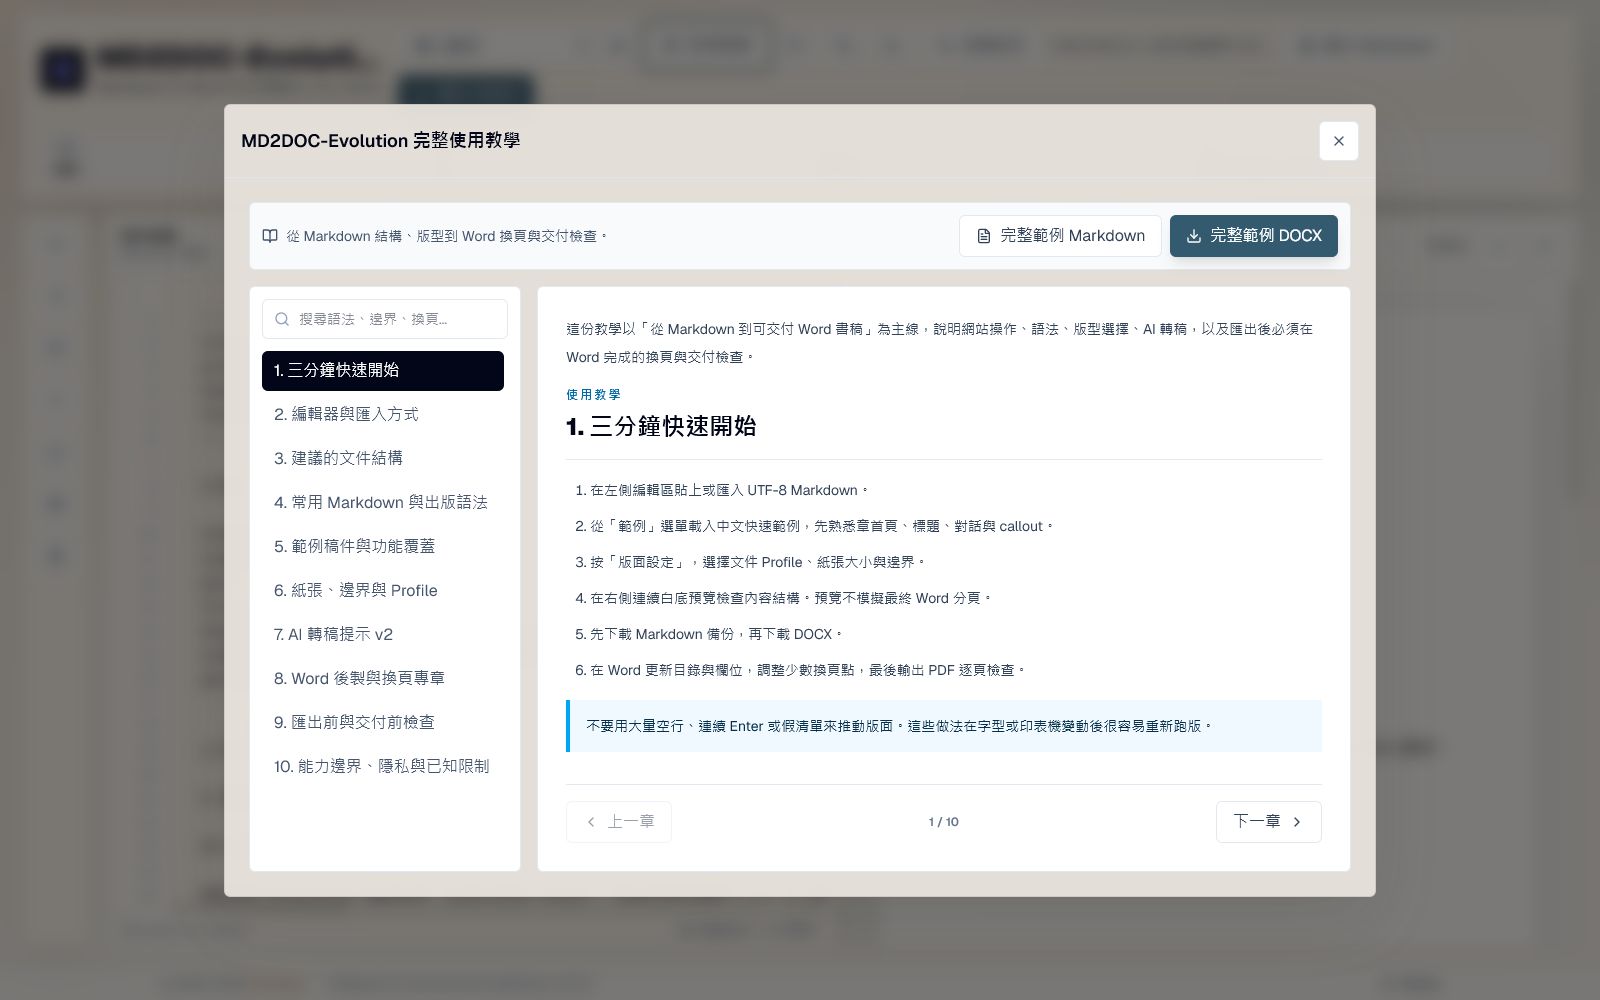
Task: Click the 使用教學 label above heading
Action: [x=593, y=395]
